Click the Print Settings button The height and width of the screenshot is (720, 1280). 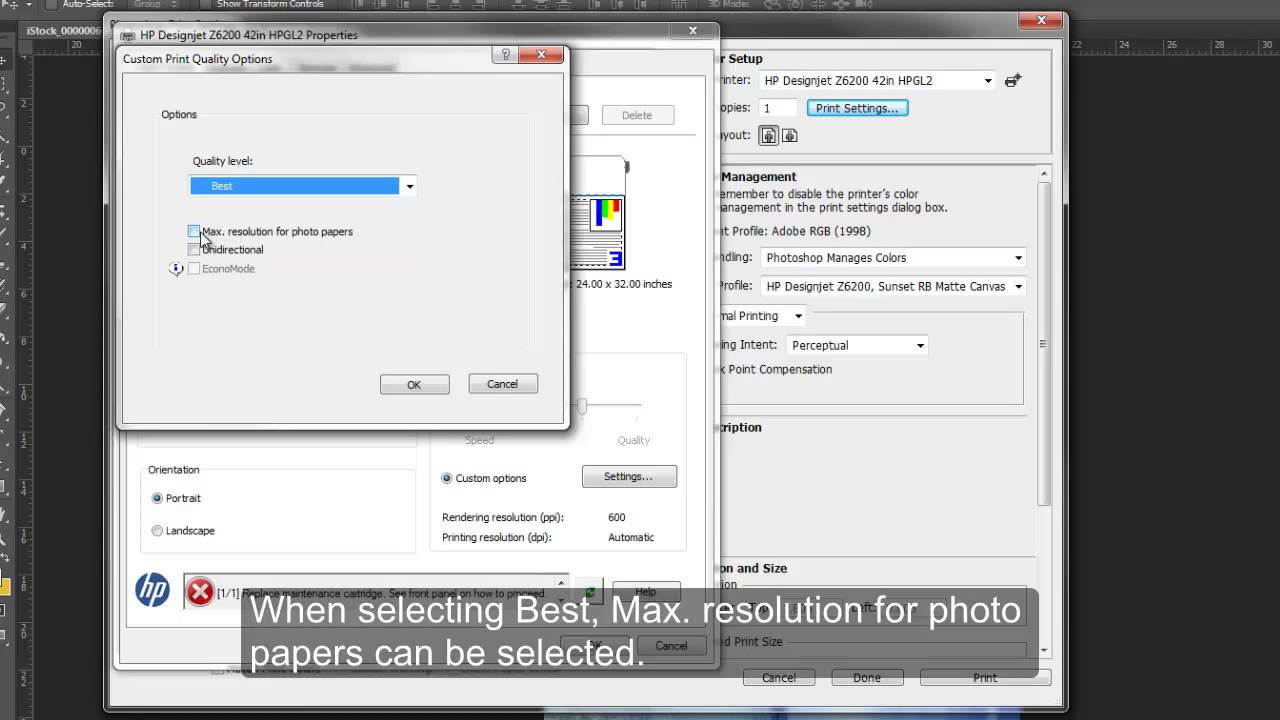pos(857,107)
